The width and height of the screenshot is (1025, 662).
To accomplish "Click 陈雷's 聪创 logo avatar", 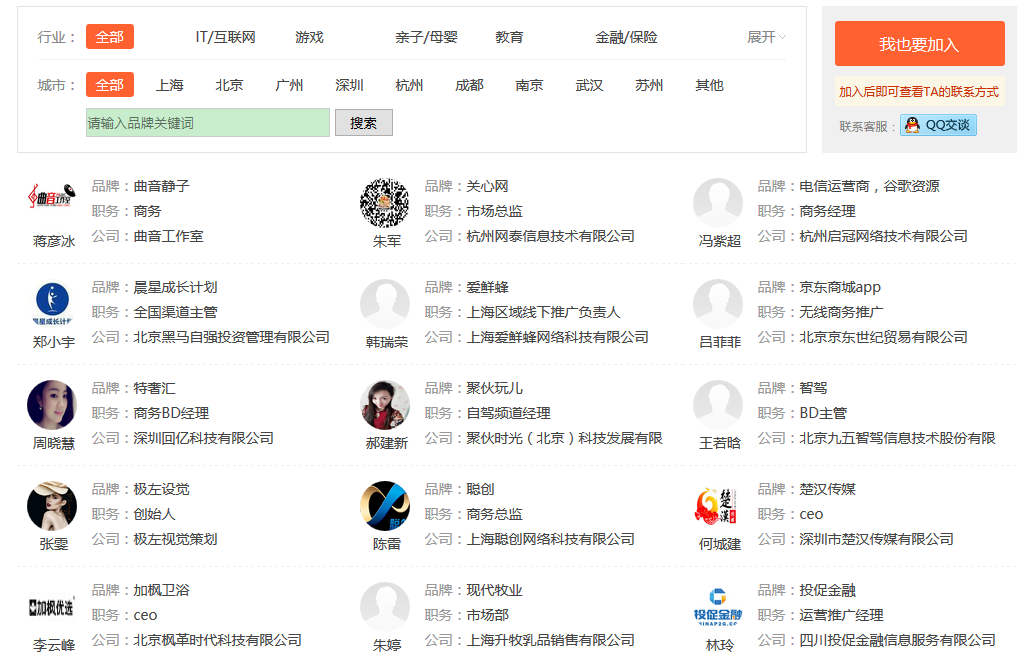I will pyautogui.click(x=385, y=506).
